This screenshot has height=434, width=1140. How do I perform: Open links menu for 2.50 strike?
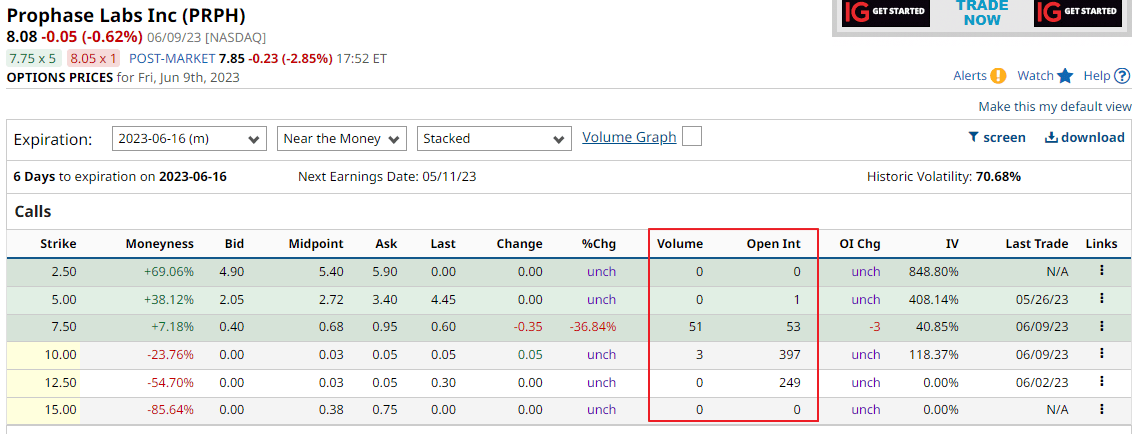point(1102,270)
